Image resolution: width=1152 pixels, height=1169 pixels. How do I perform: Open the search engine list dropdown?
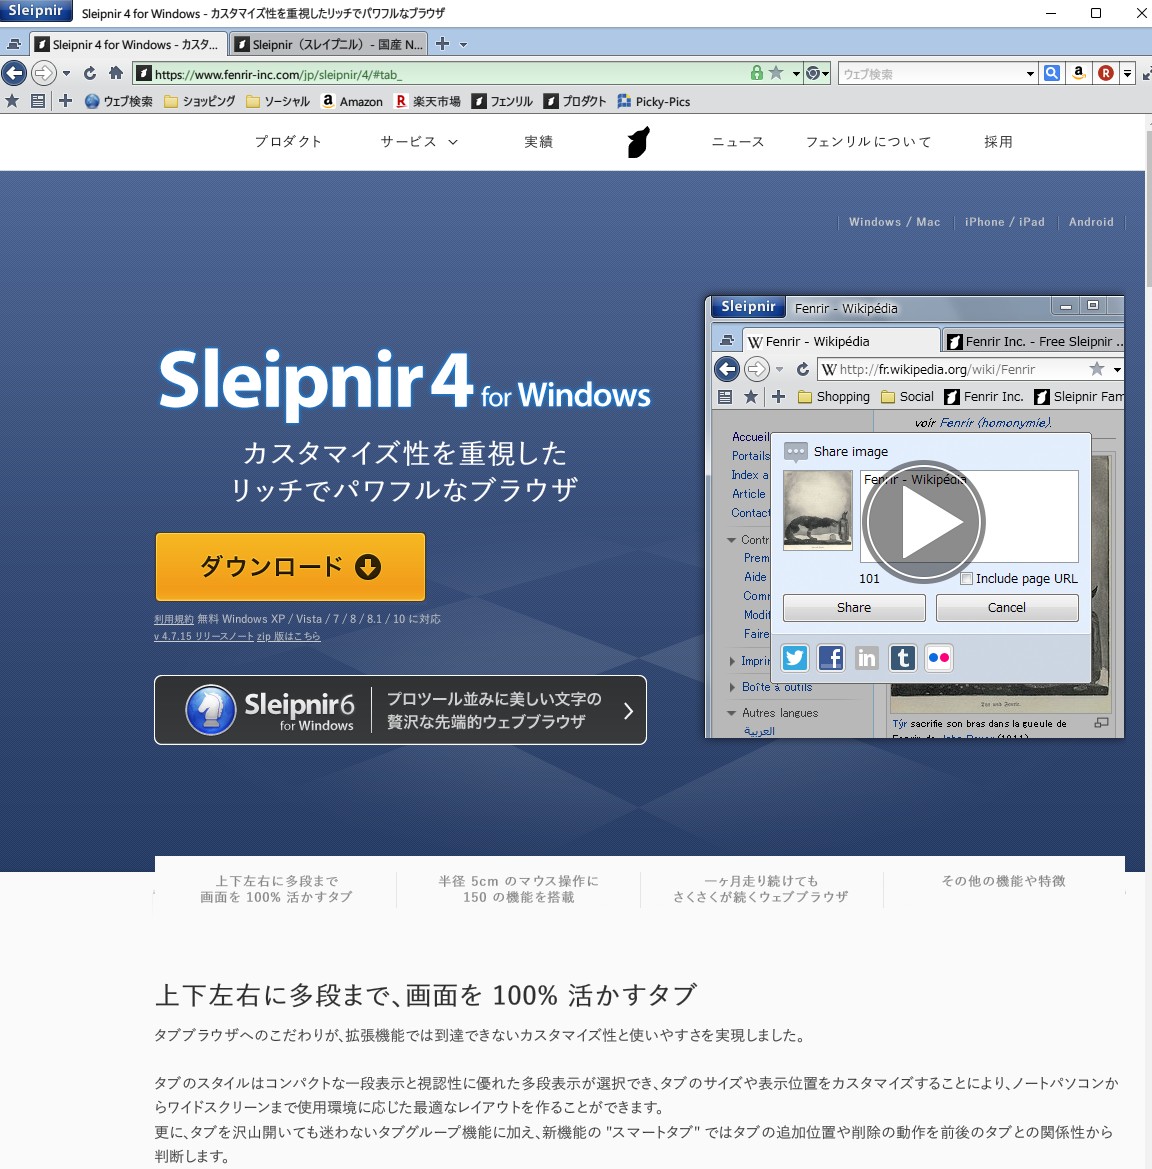pyautogui.click(x=1127, y=73)
